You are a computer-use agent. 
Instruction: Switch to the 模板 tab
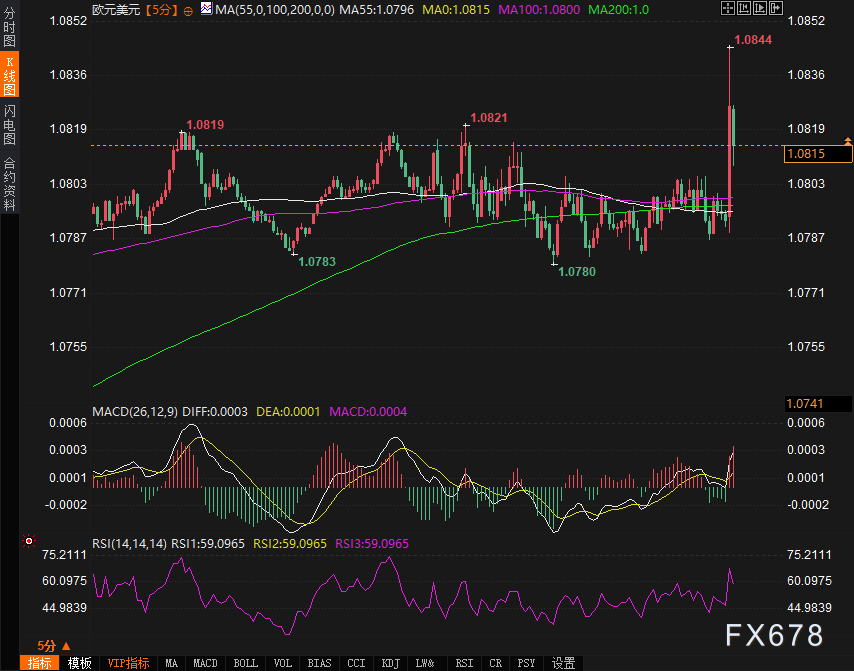click(80, 663)
